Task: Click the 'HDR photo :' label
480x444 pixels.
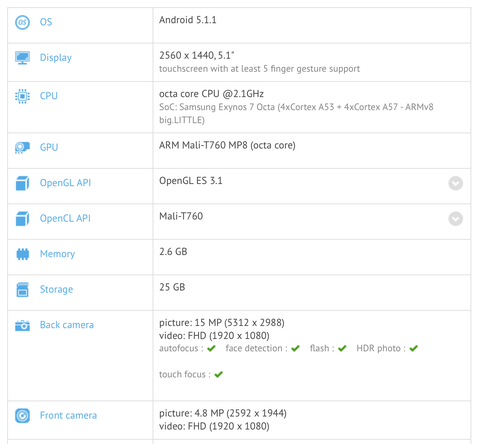Action: [x=381, y=348]
